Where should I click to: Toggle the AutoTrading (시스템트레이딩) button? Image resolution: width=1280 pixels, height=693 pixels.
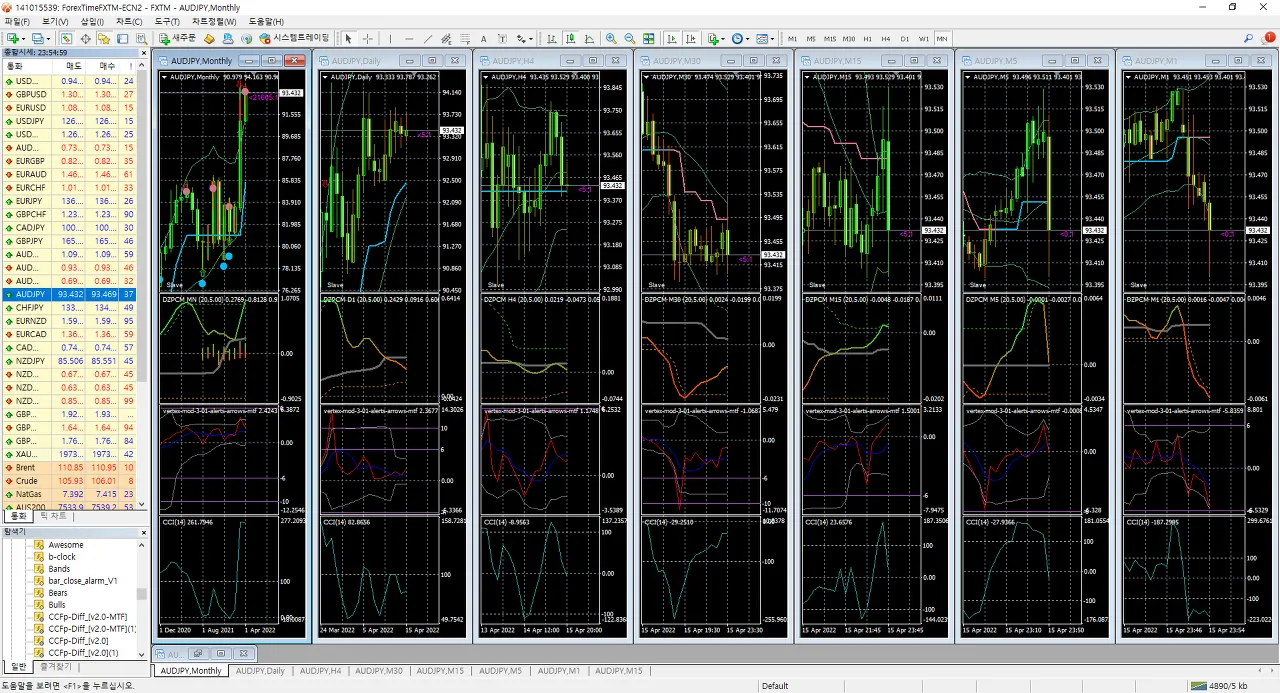coord(294,38)
